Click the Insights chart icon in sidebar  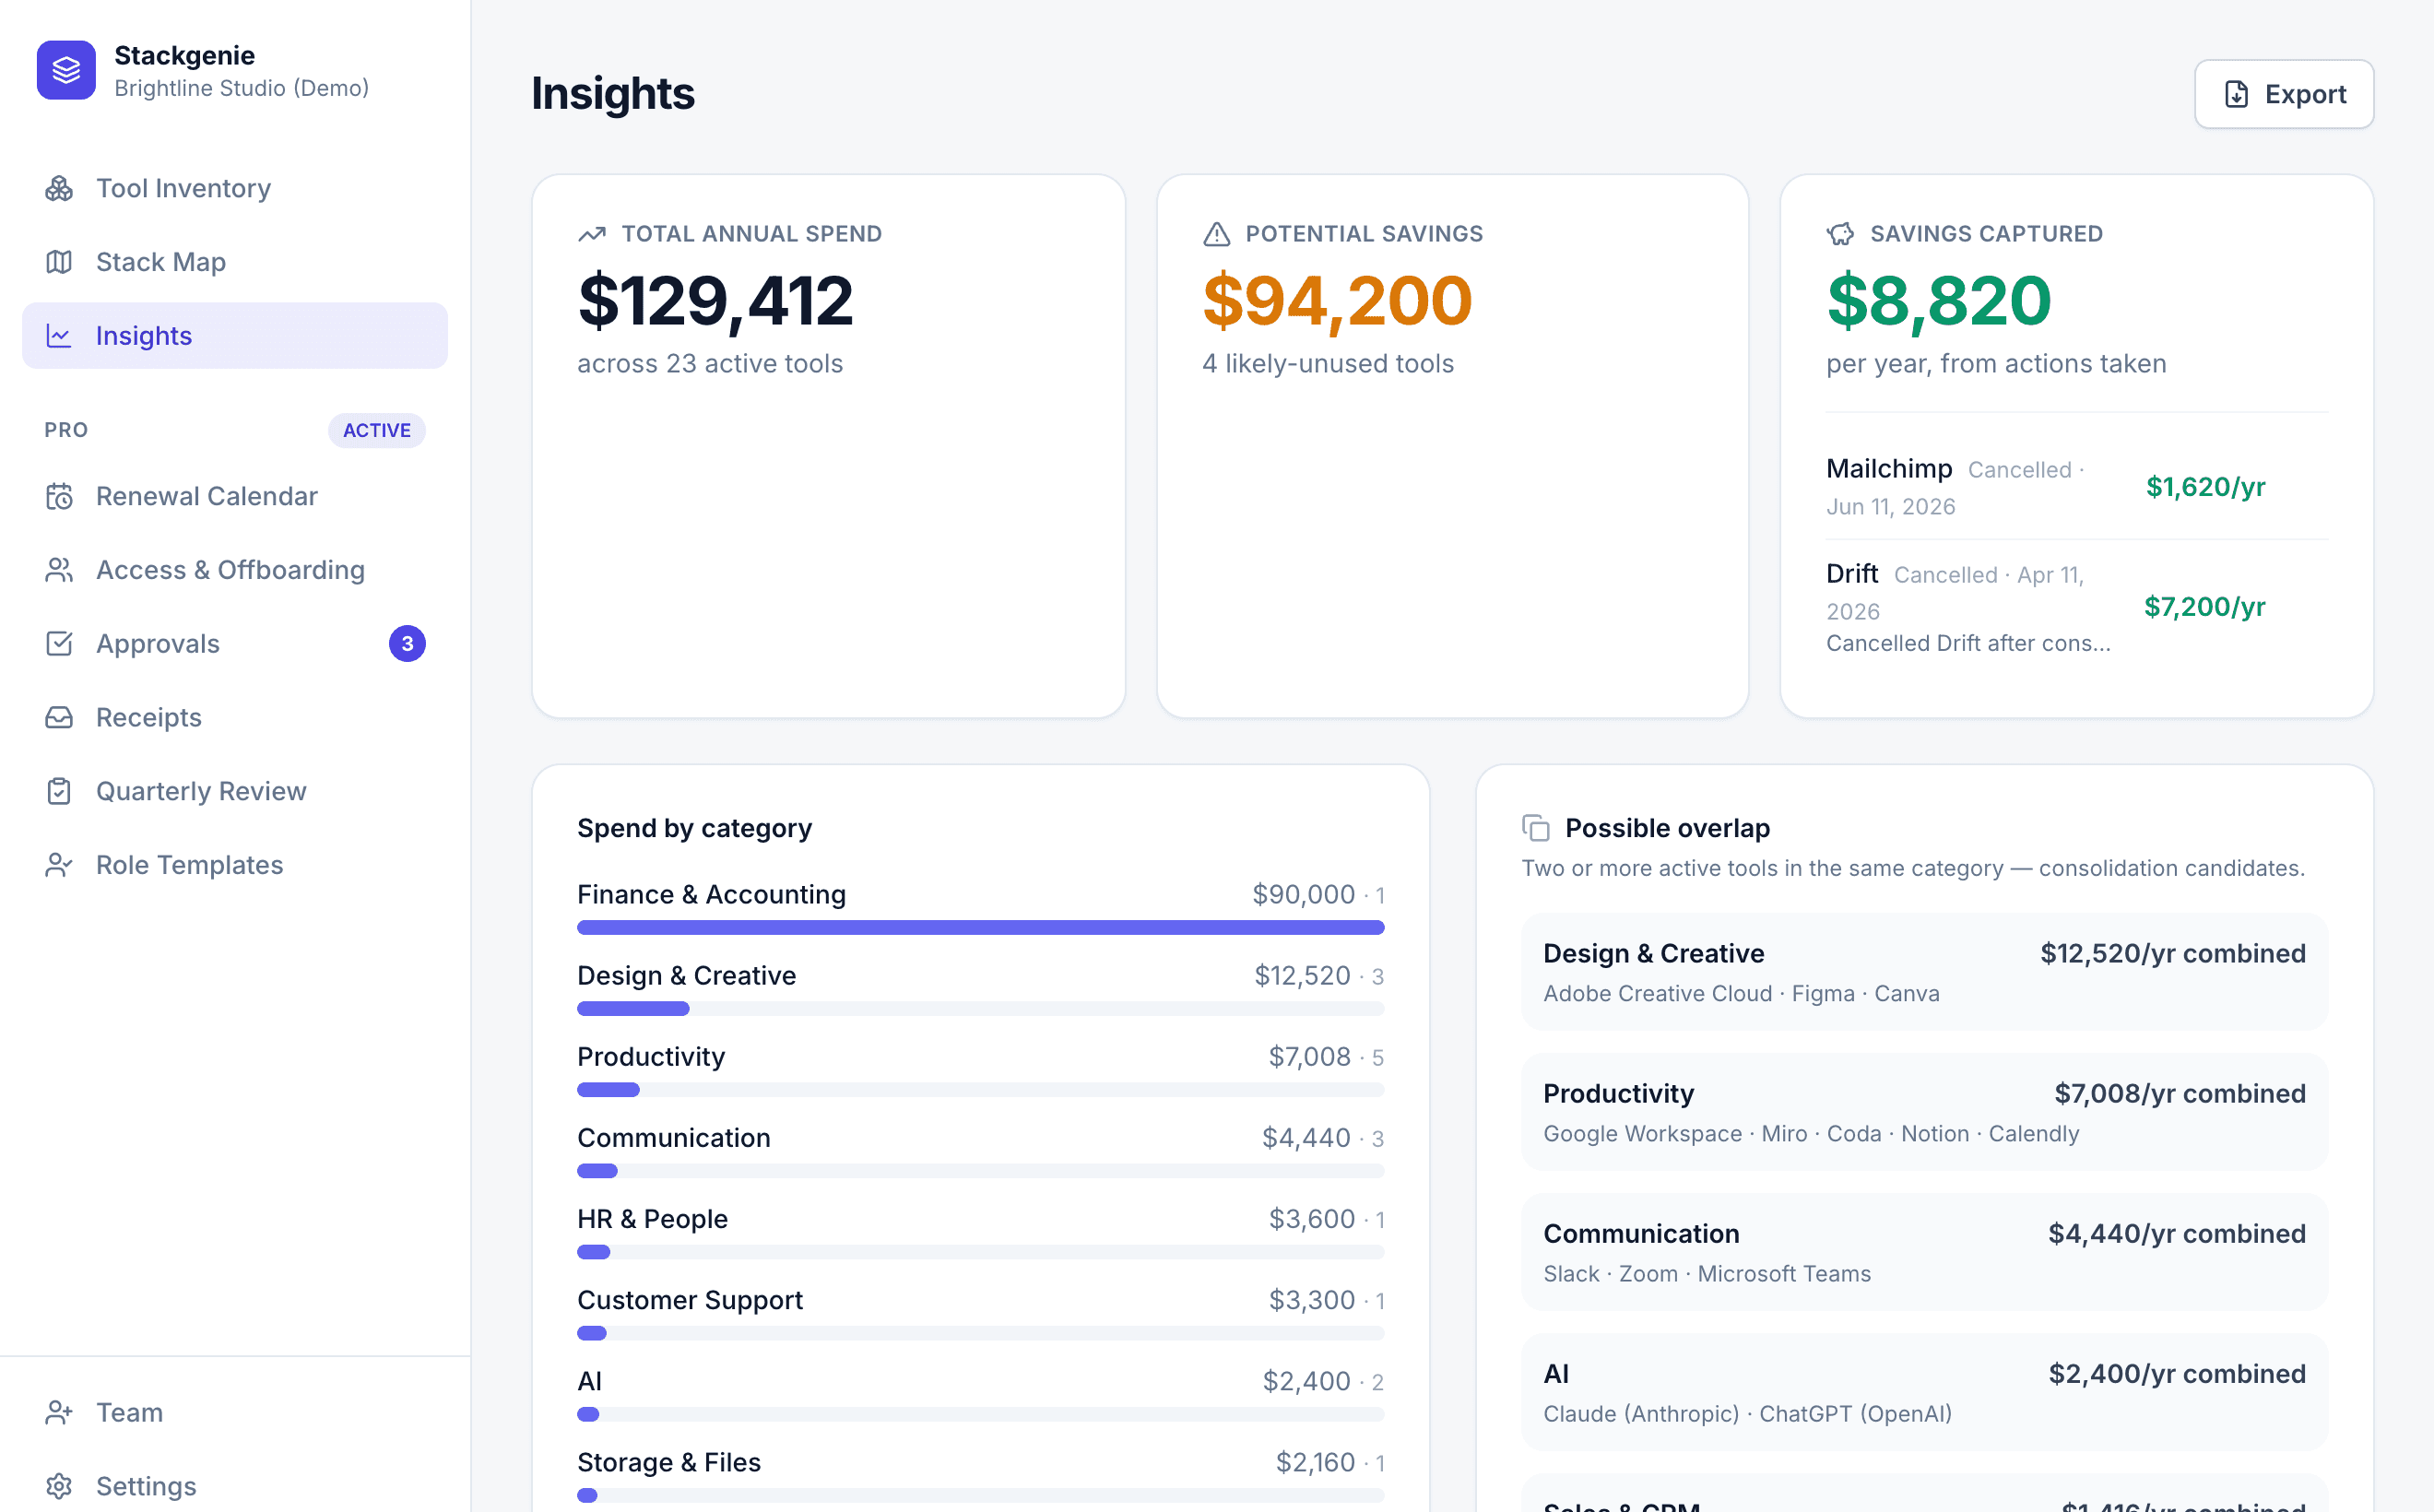tap(59, 336)
